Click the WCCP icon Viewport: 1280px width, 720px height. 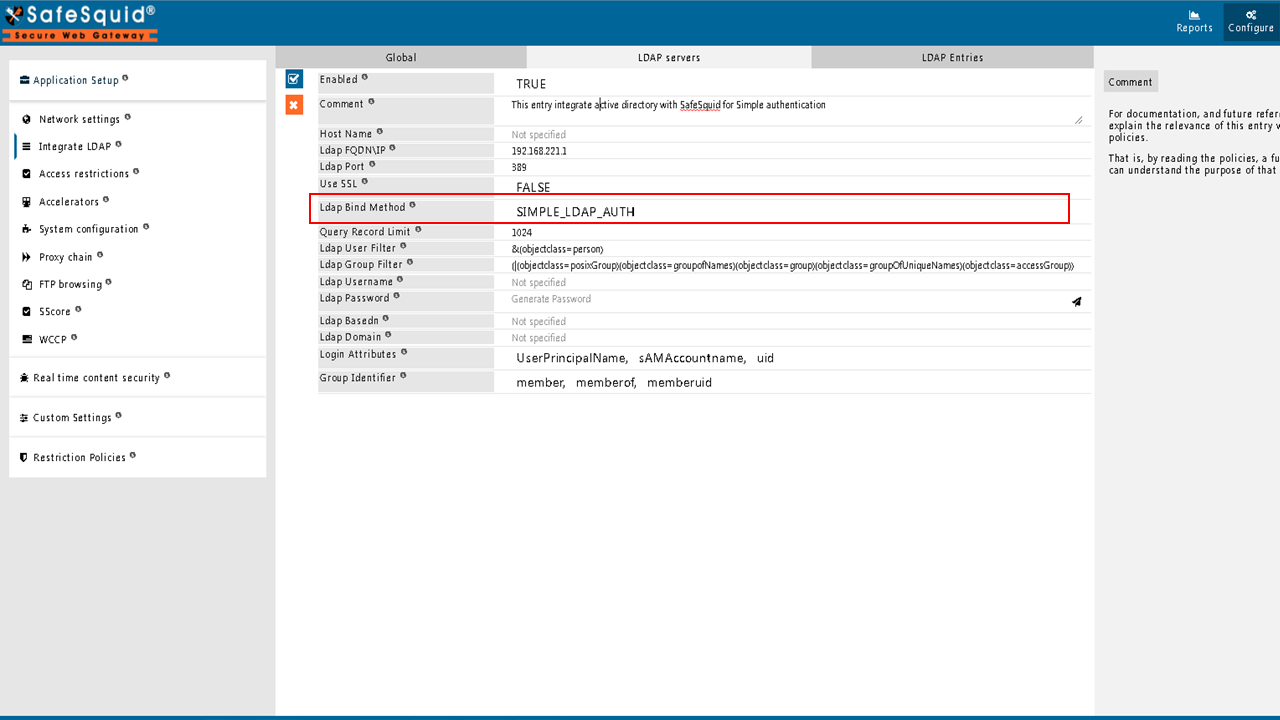27,340
